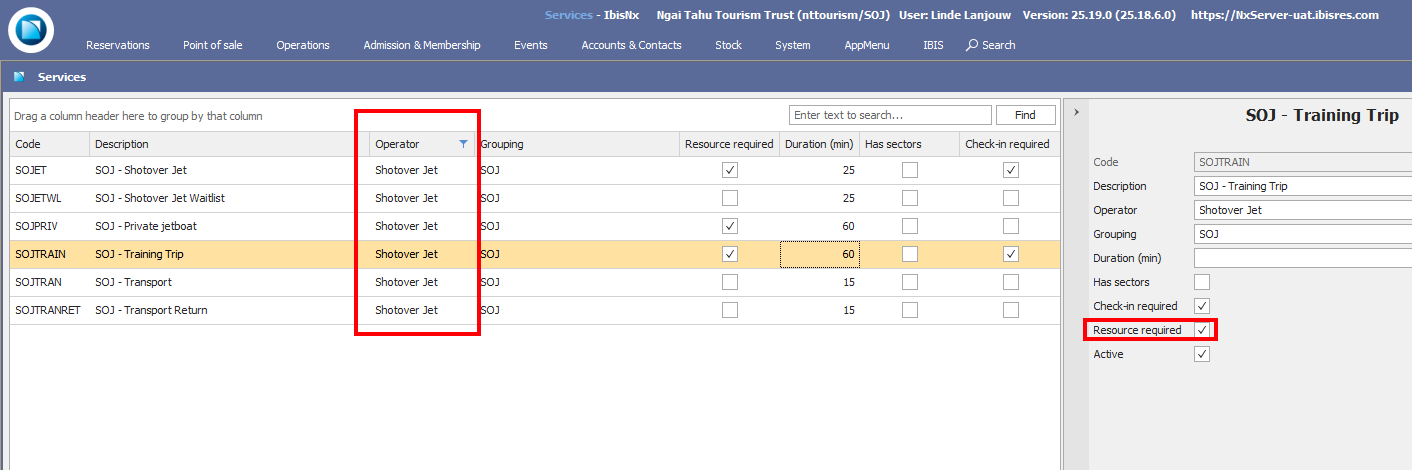Sort by the Operator column header
This screenshot has width=1412, height=470.
(421, 144)
